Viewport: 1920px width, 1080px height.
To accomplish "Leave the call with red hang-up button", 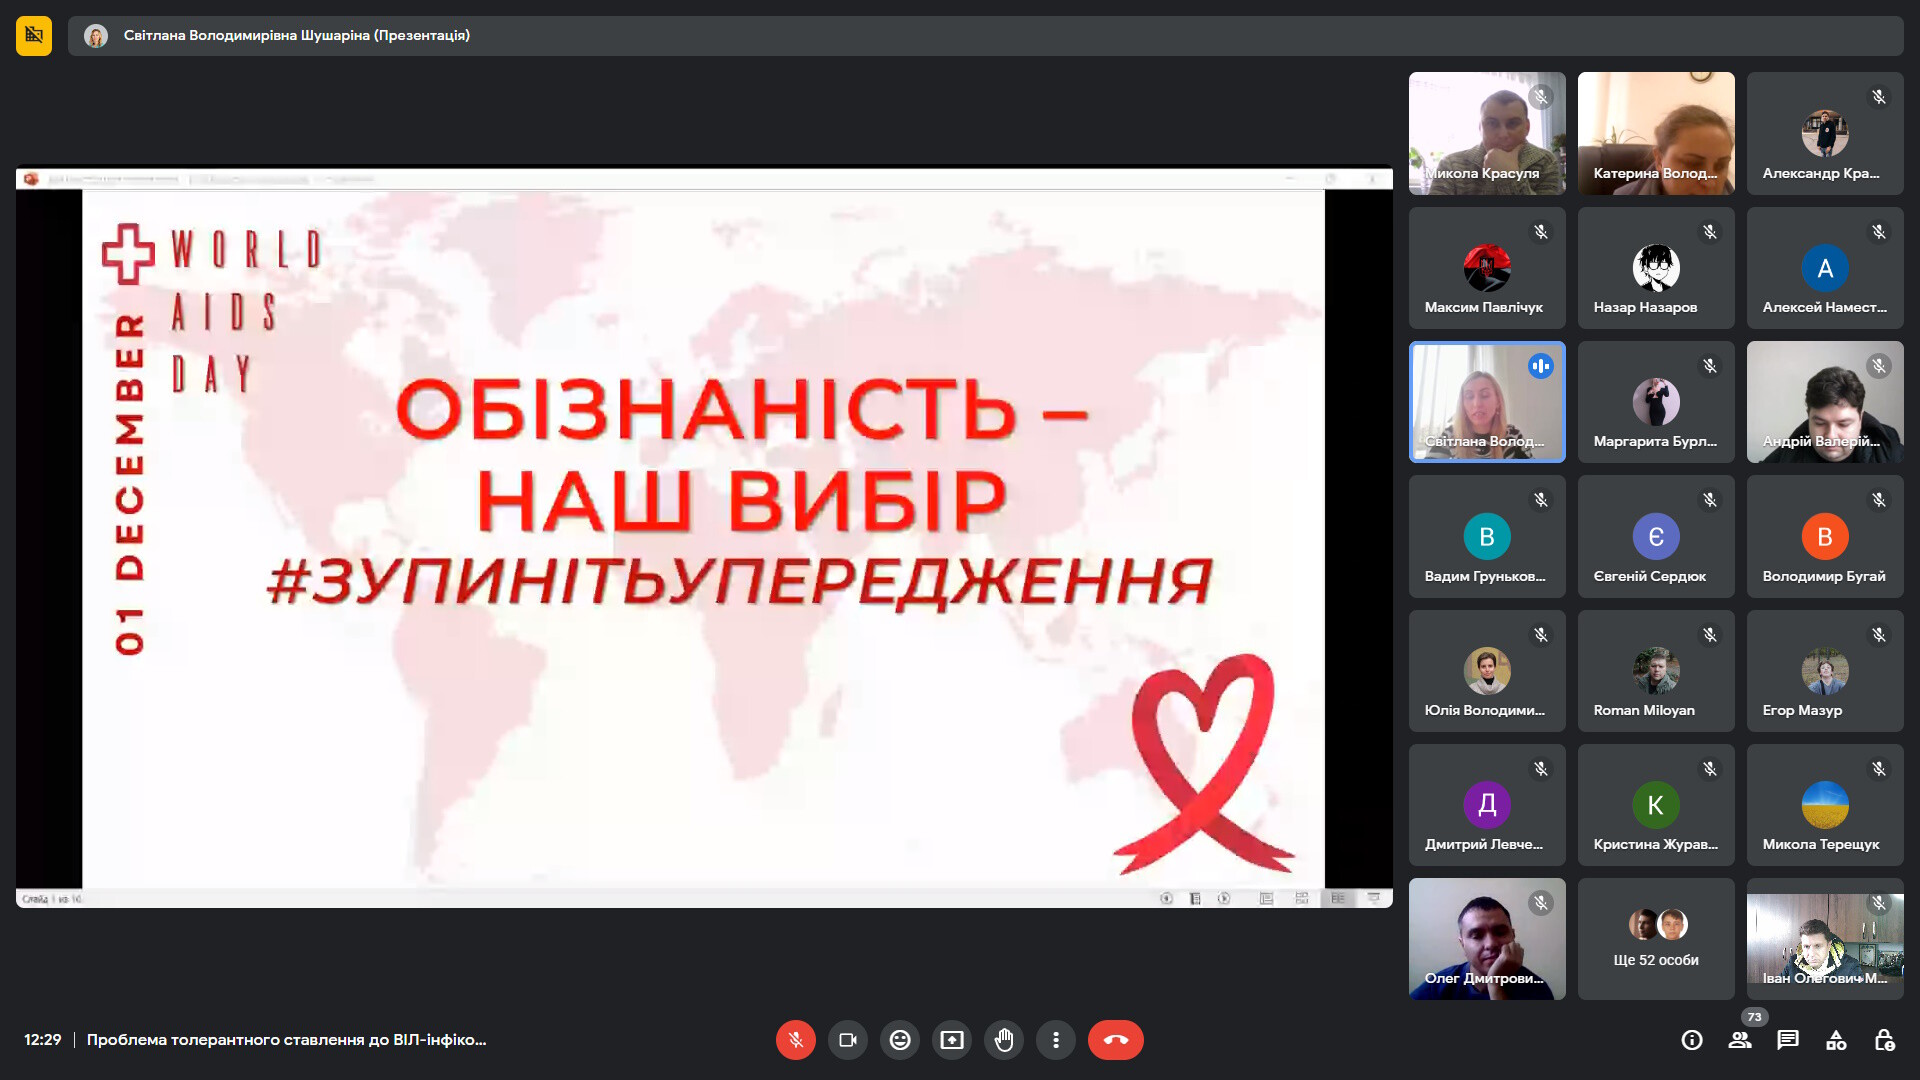I will [x=1116, y=1040].
